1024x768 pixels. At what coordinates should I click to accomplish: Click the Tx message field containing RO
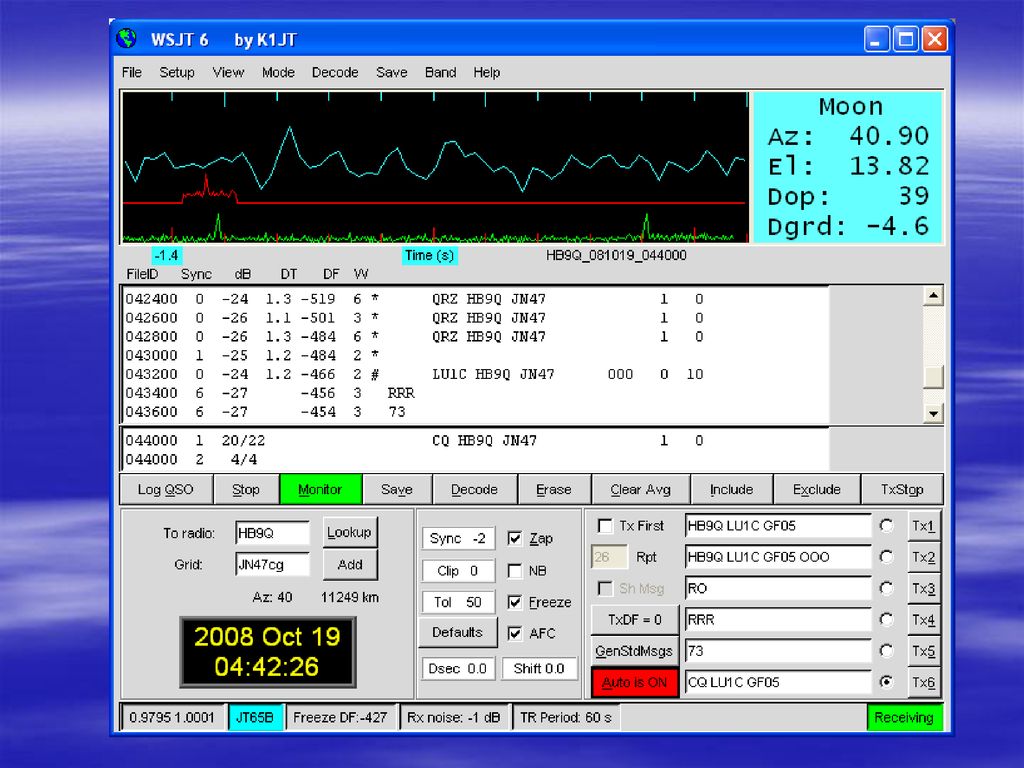777,588
